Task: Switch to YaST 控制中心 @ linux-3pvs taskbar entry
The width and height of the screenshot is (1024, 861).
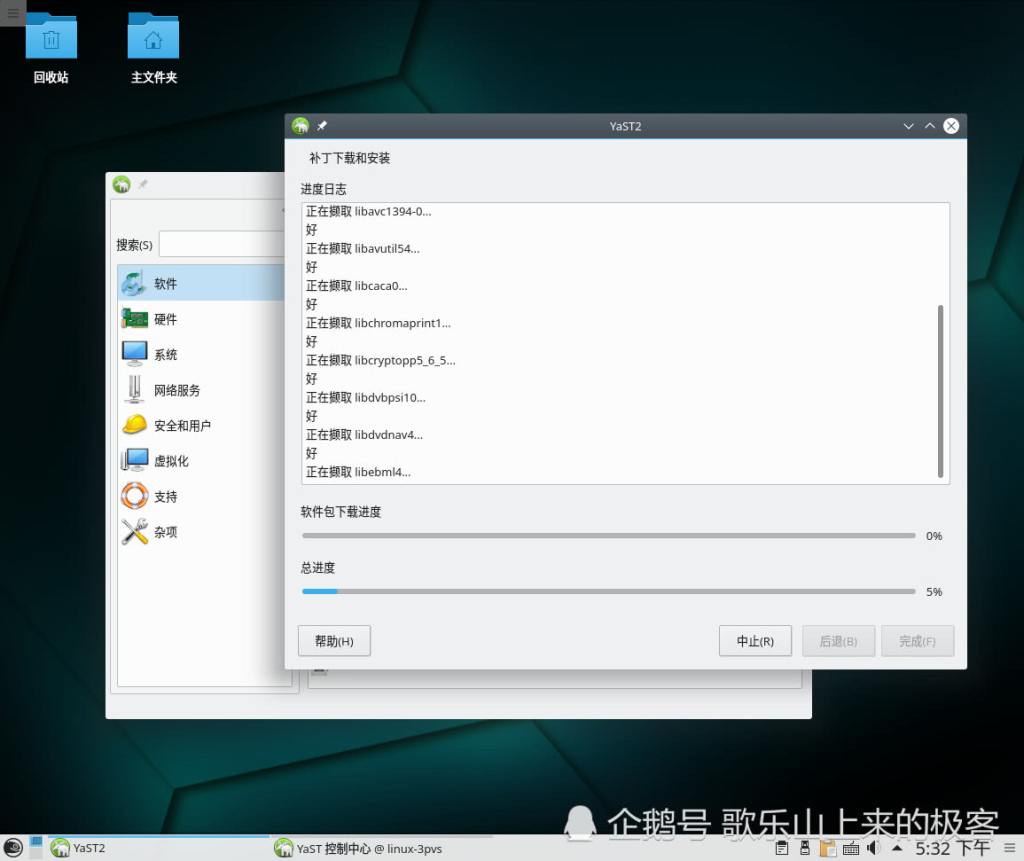Action: pos(381,848)
